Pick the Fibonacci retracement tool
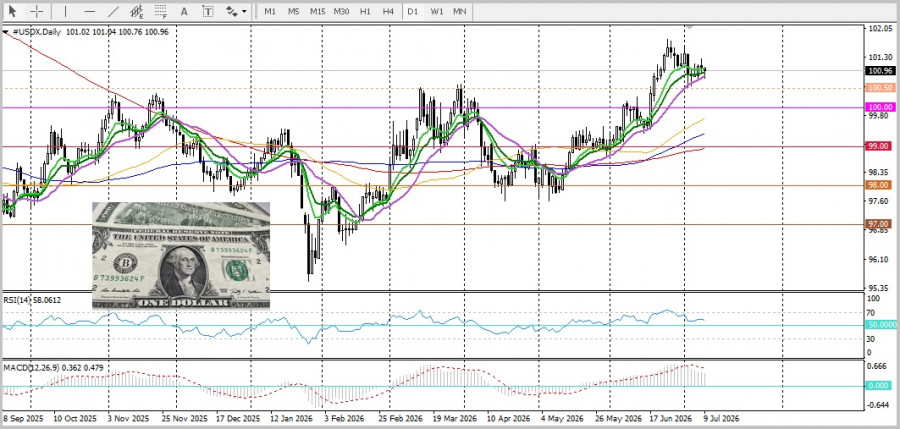This screenshot has width=900, height=429. (x=161, y=11)
